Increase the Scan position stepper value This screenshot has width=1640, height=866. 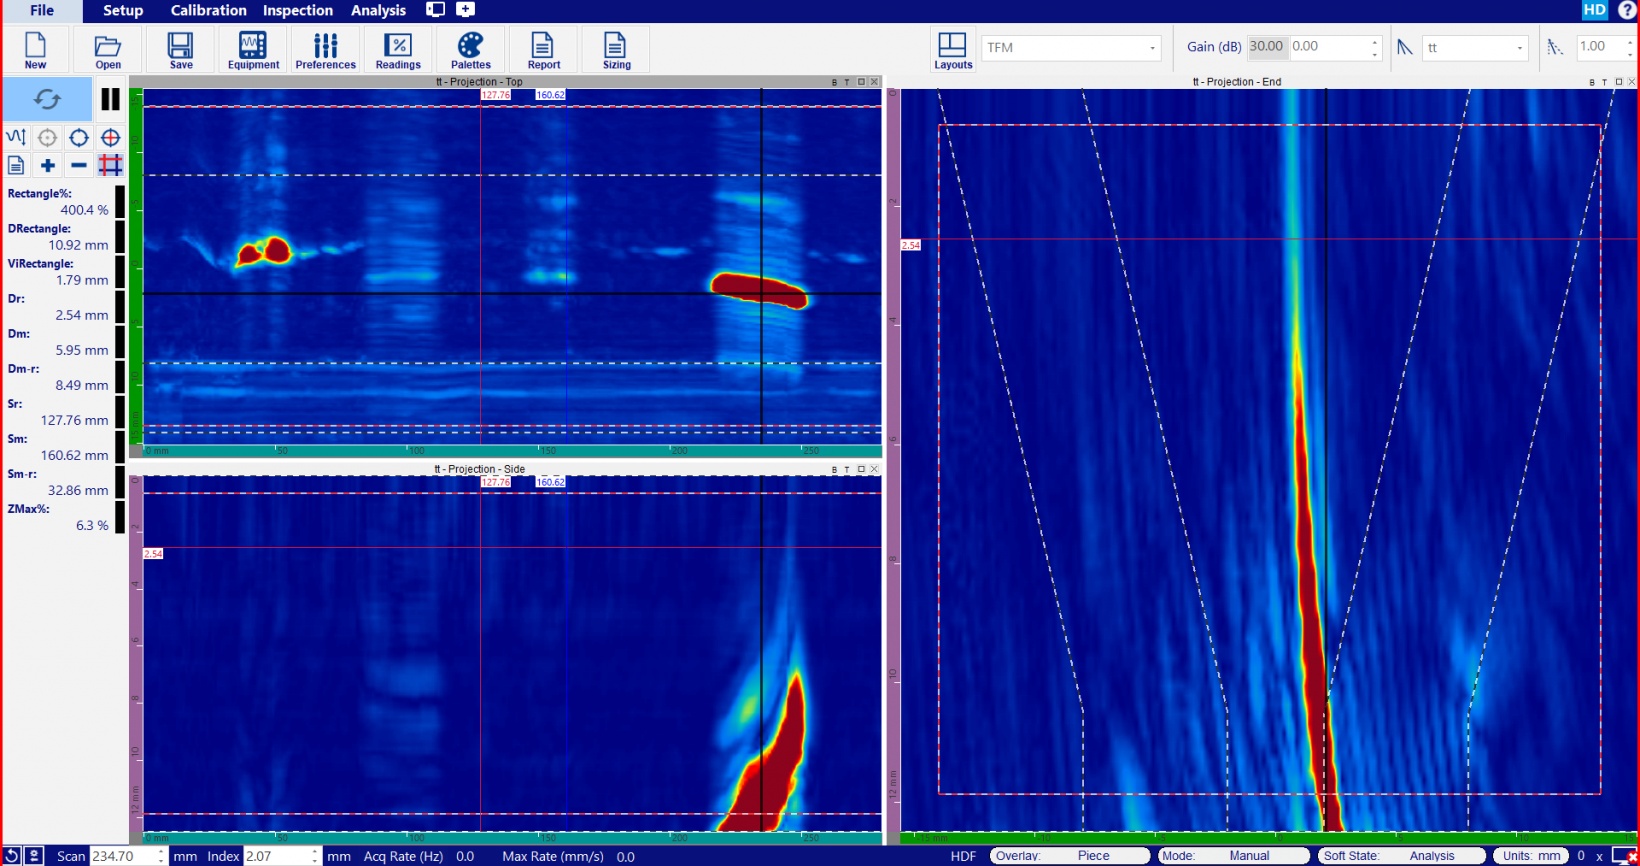(x=161, y=852)
